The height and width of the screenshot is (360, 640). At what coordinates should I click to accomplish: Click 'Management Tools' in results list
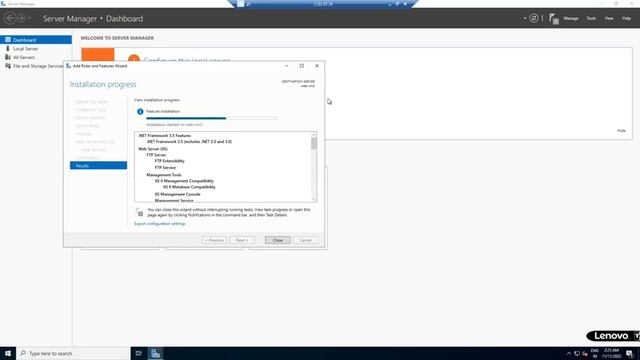coord(164,175)
